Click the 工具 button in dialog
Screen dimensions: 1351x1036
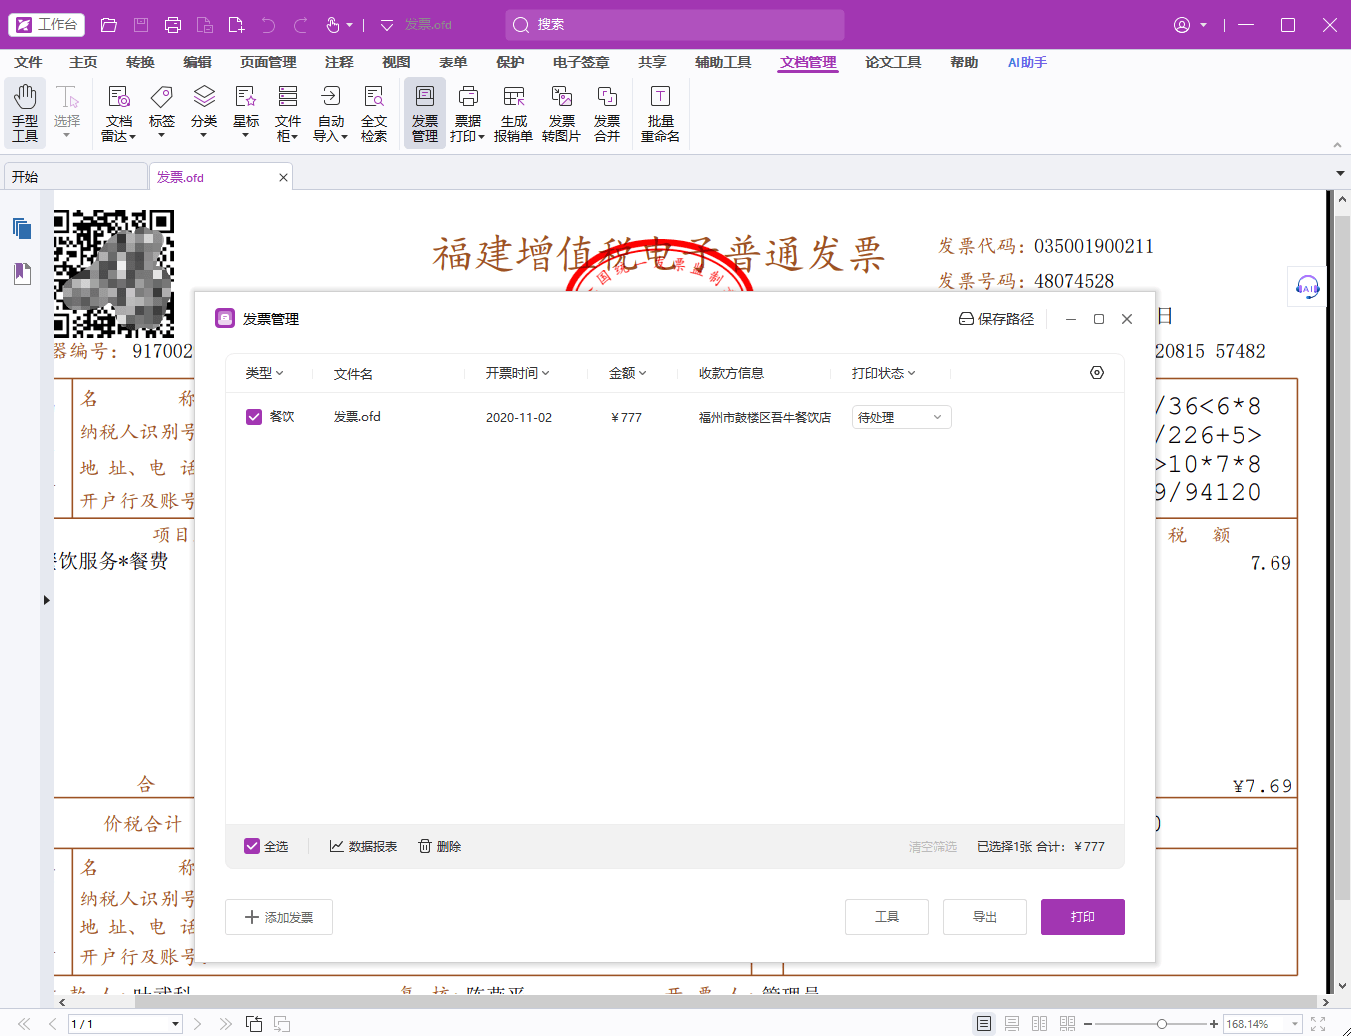point(887,917)
